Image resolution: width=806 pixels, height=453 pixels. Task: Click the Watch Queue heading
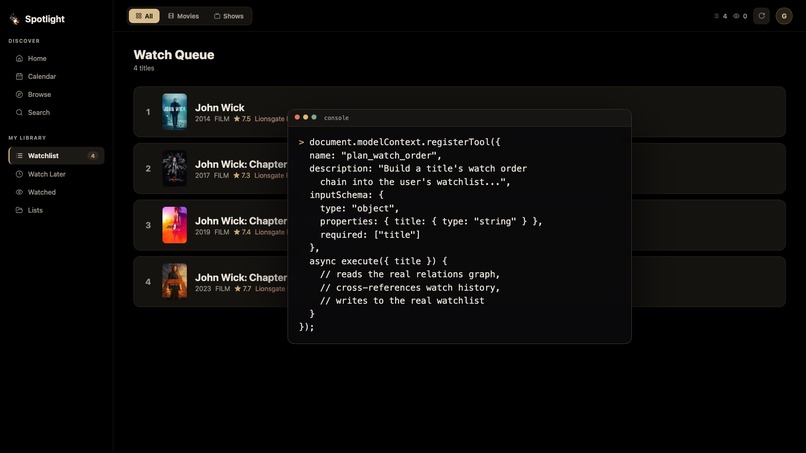[174, 55]
